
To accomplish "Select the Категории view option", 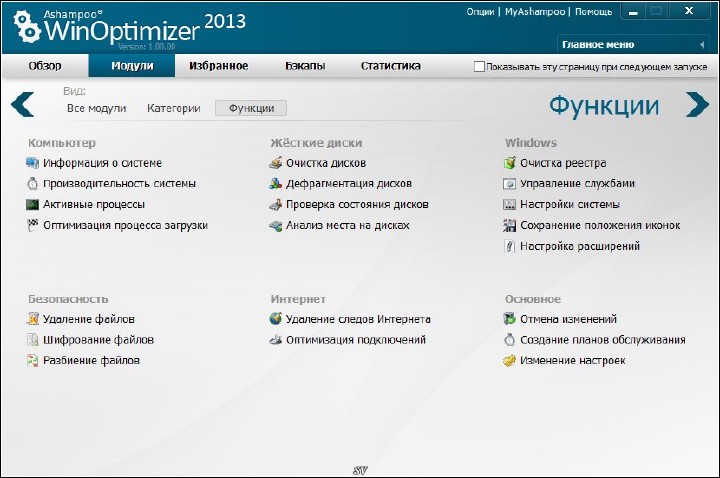I will coord(173,108).
